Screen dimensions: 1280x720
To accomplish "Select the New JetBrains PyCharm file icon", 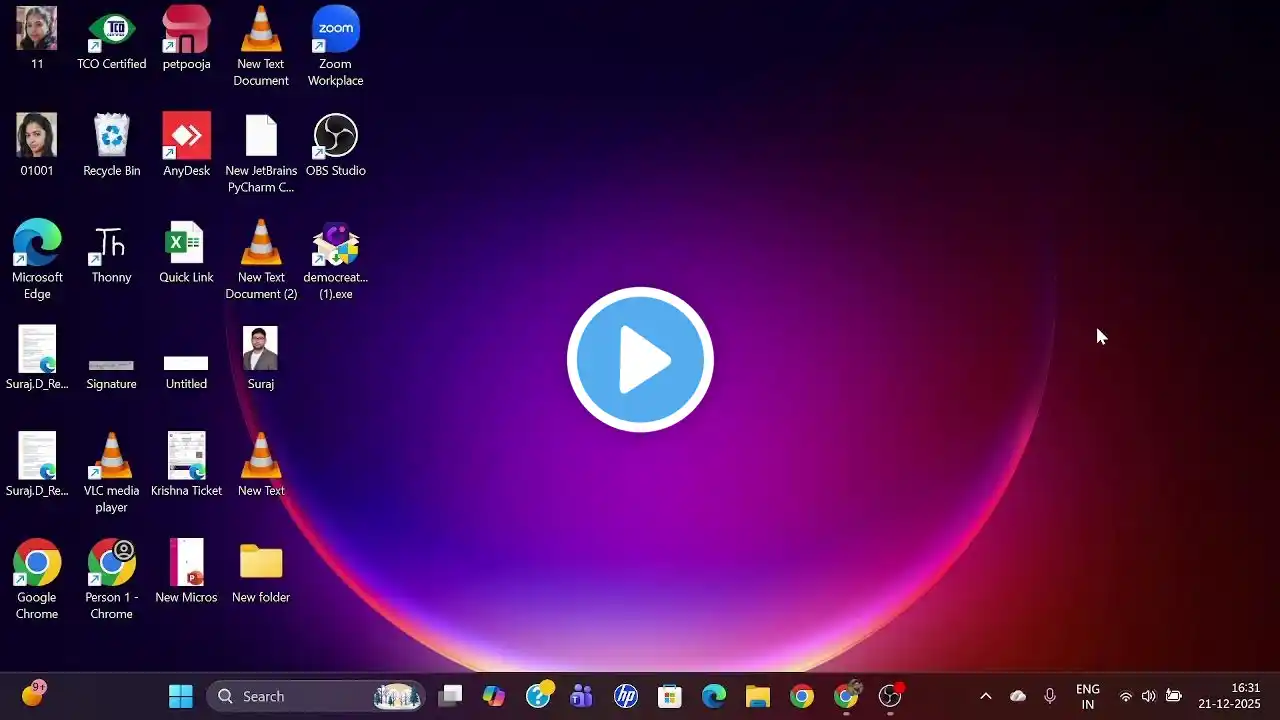I will pos(261,153).
